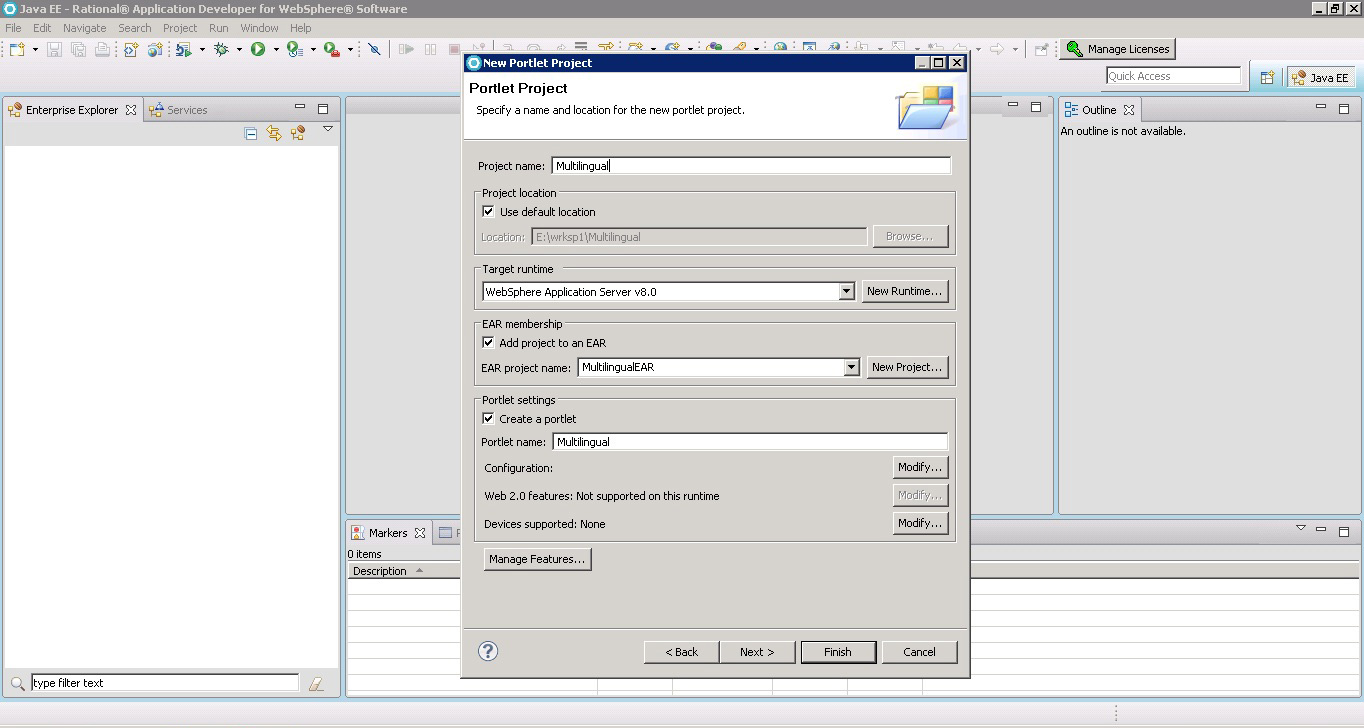Click the Quick Access search box
The height and width of the screenshot is (728, 1364).
pyautogui.click(x=1173, y=76)
